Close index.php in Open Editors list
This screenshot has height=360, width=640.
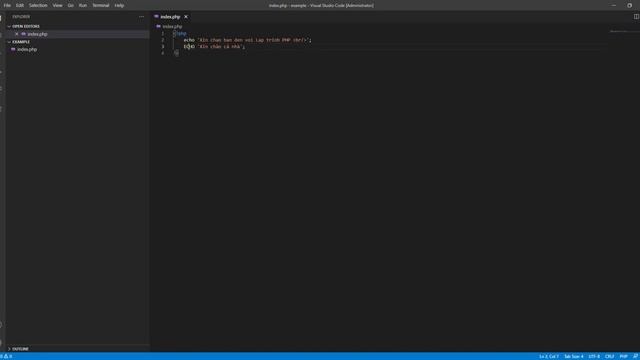16,34
